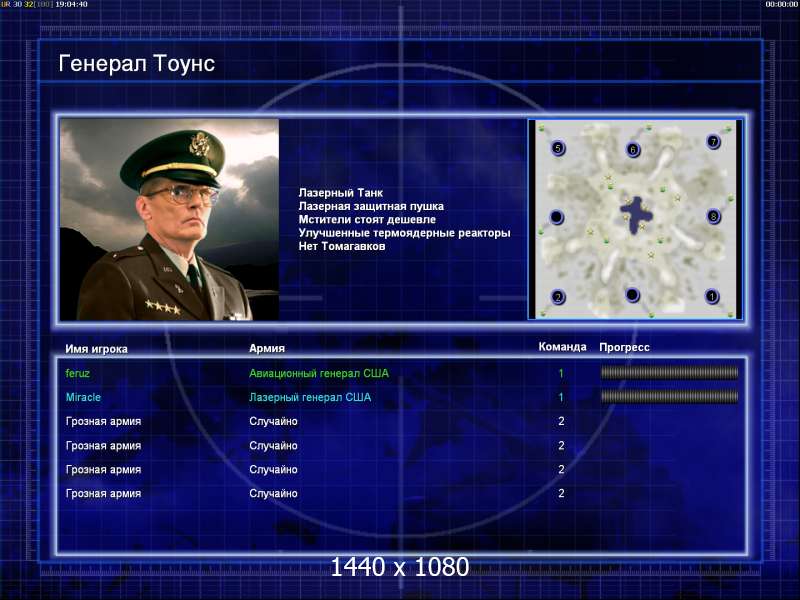Click the cap badge in general's portrait

pyautogui.click(x=199, y=144)
